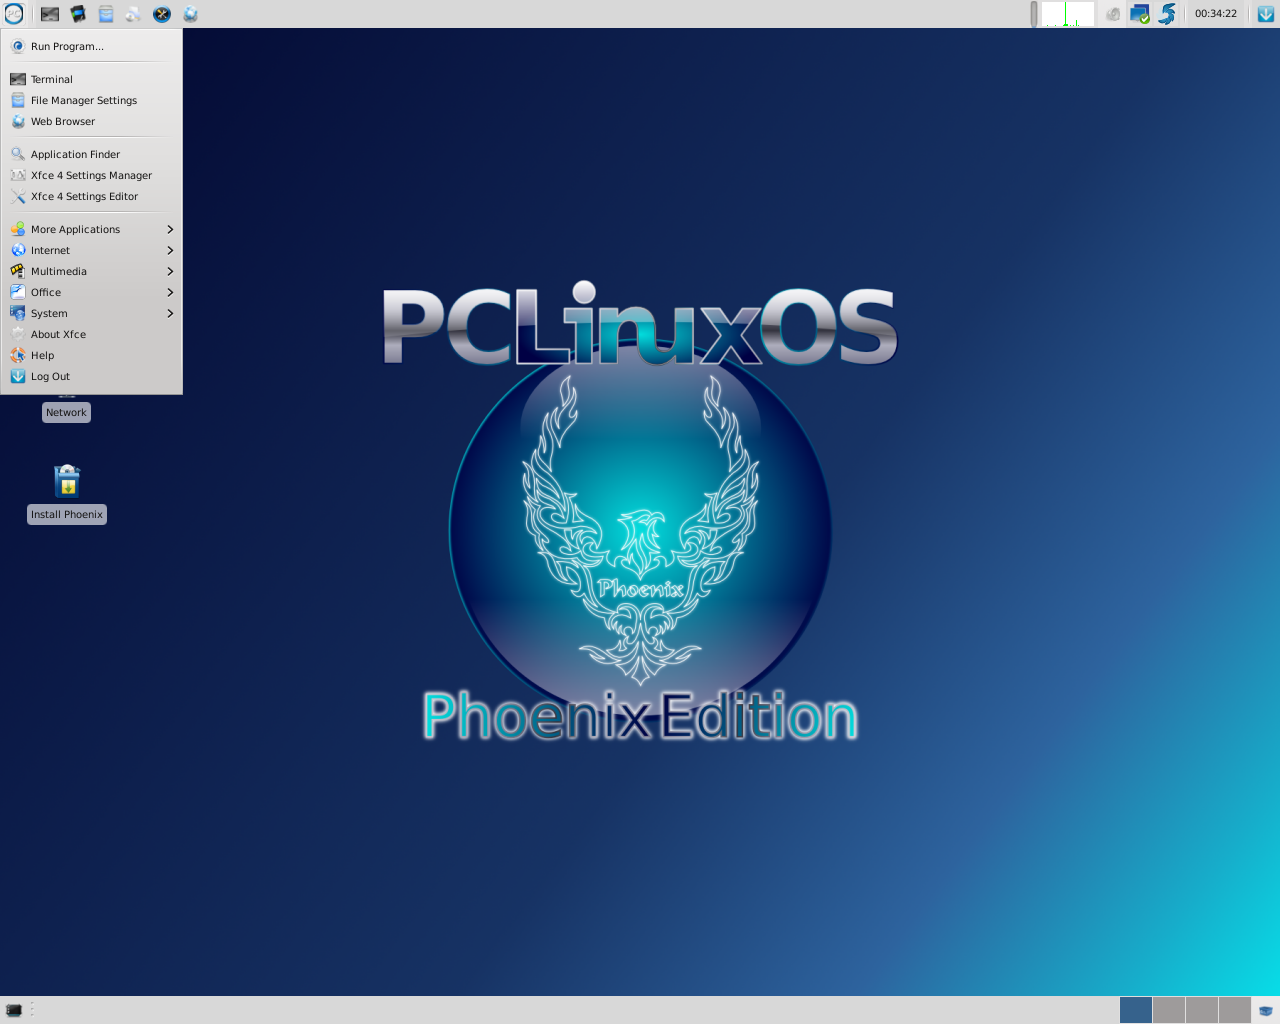
Task: Open the file cabinet launcher in the top panel
Action: coord(106,14)
